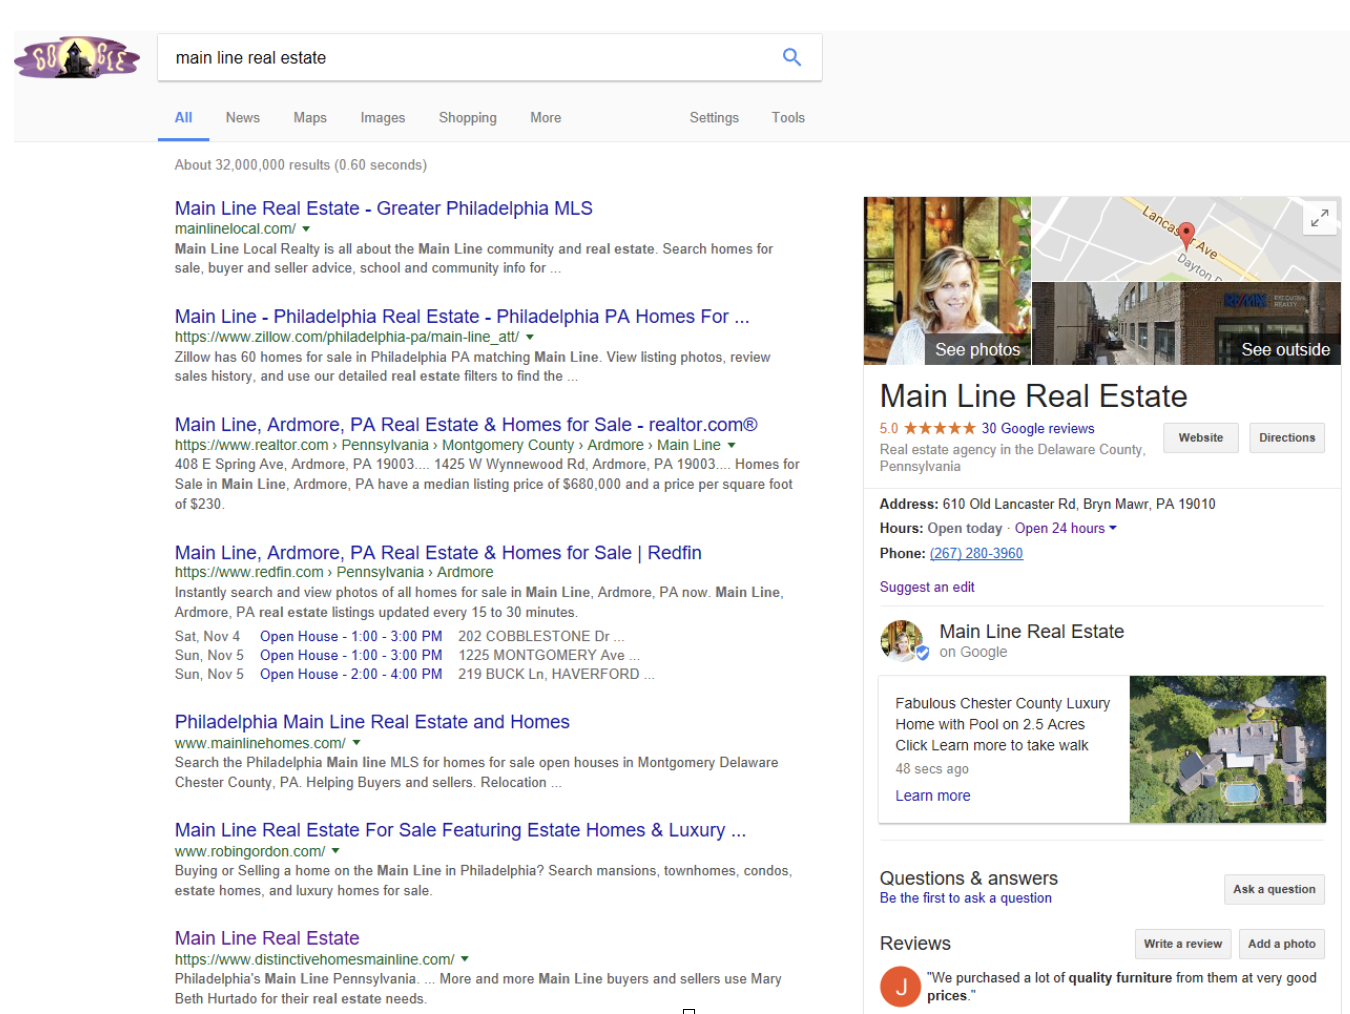Screen dimensions: 1350x1014
Task: Expand the Open 24 hours dropdown
Action: tap(1066, 528)
